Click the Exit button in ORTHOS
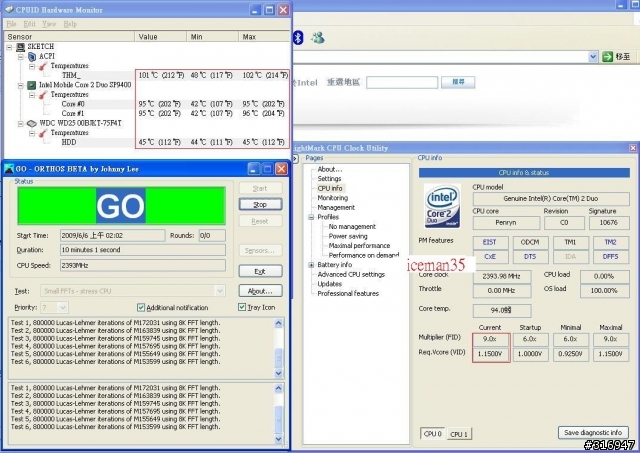 [260, 271]
